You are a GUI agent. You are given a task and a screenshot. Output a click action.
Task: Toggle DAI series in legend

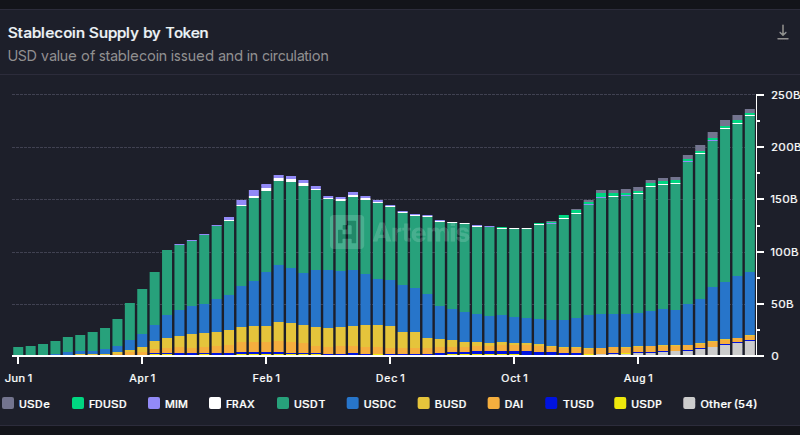(506, 404)
